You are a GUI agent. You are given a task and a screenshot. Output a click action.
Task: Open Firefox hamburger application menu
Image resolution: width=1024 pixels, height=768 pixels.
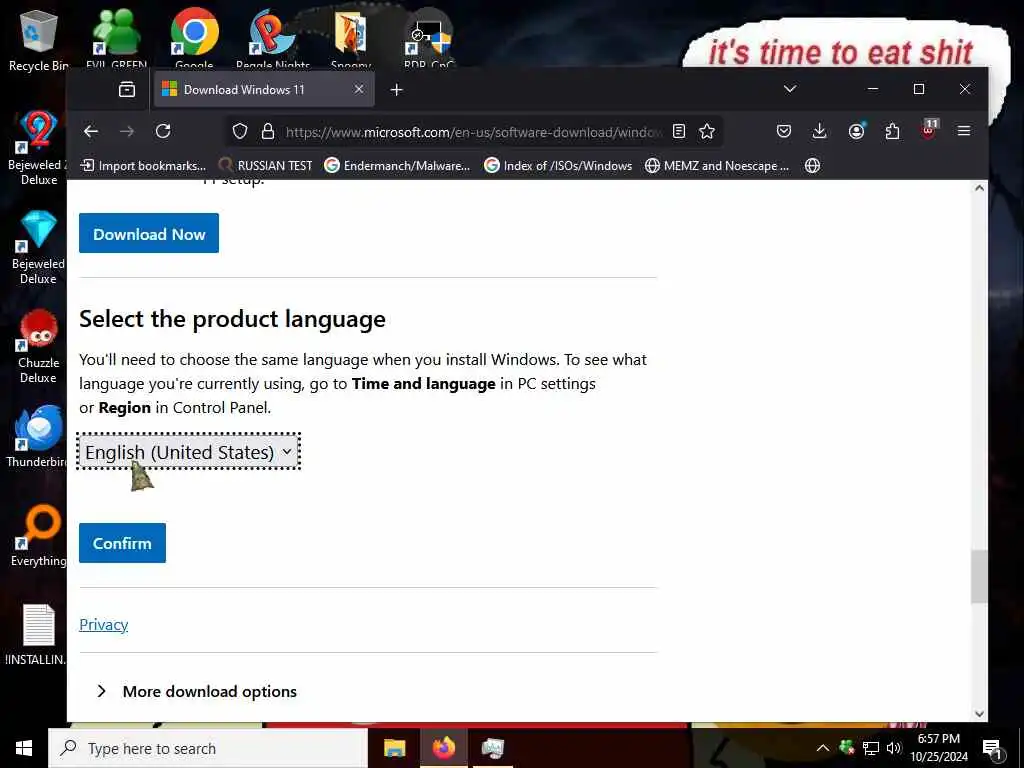tap(963, 131)
